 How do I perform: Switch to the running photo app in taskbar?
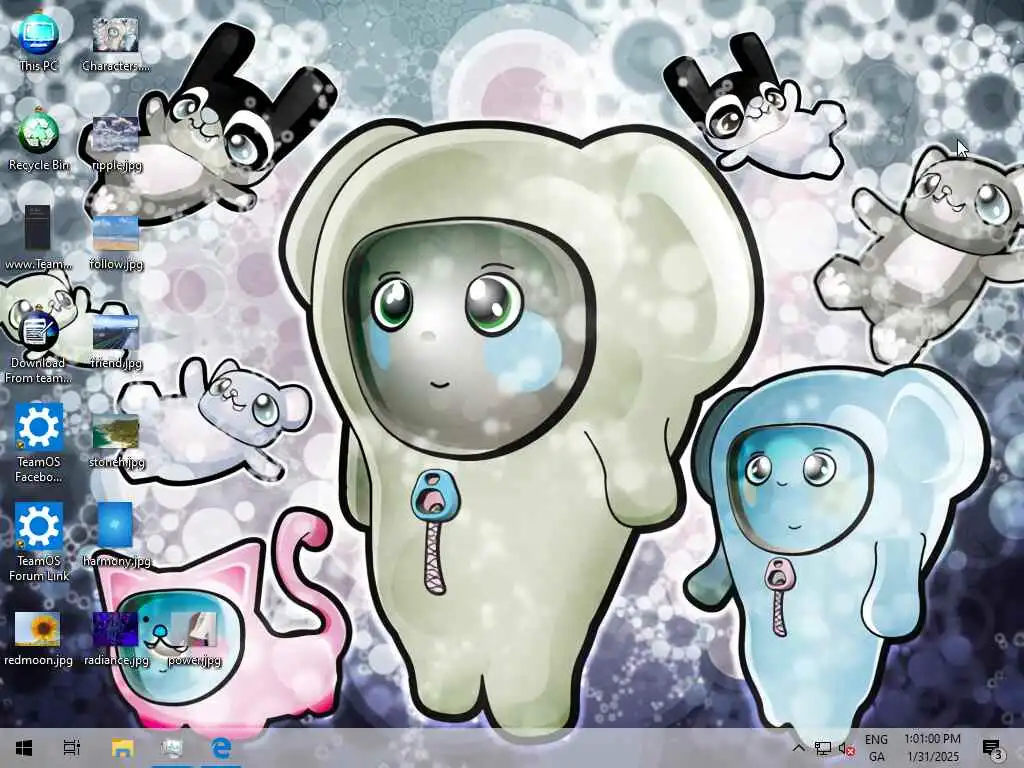coord(172,748)
